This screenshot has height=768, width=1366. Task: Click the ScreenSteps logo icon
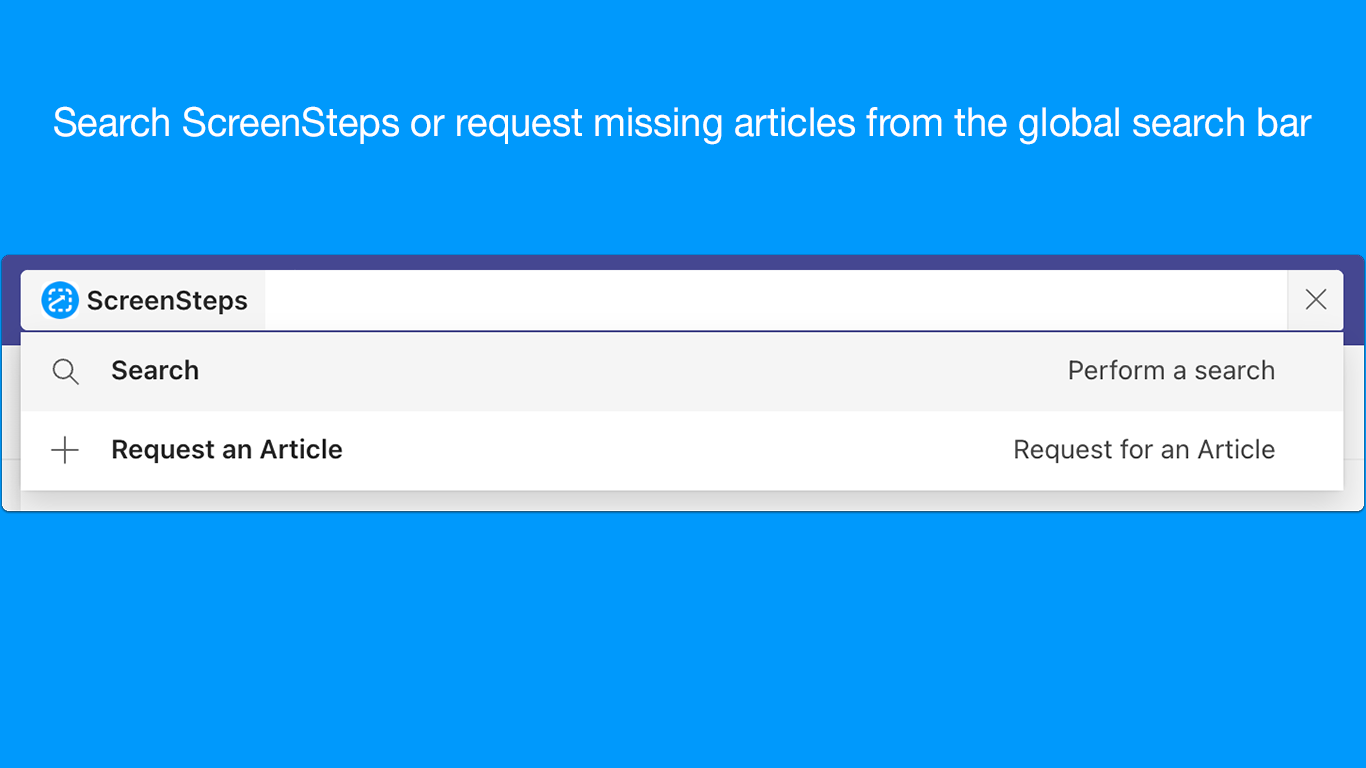point(60,300)
